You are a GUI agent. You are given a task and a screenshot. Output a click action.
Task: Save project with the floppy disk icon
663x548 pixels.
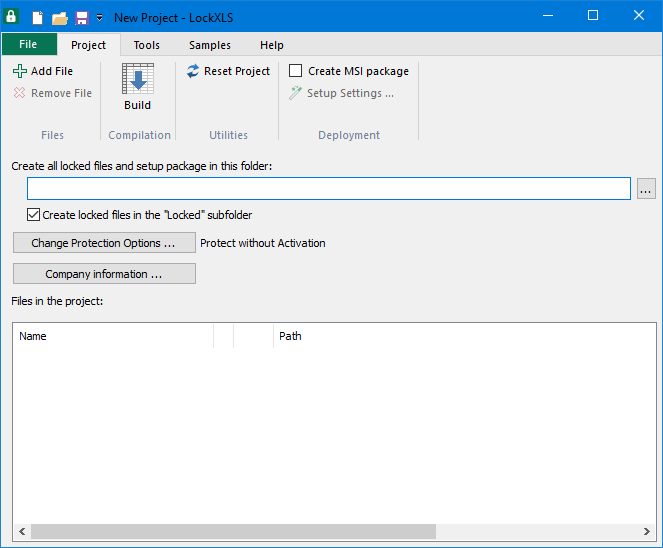click(82, 18)
